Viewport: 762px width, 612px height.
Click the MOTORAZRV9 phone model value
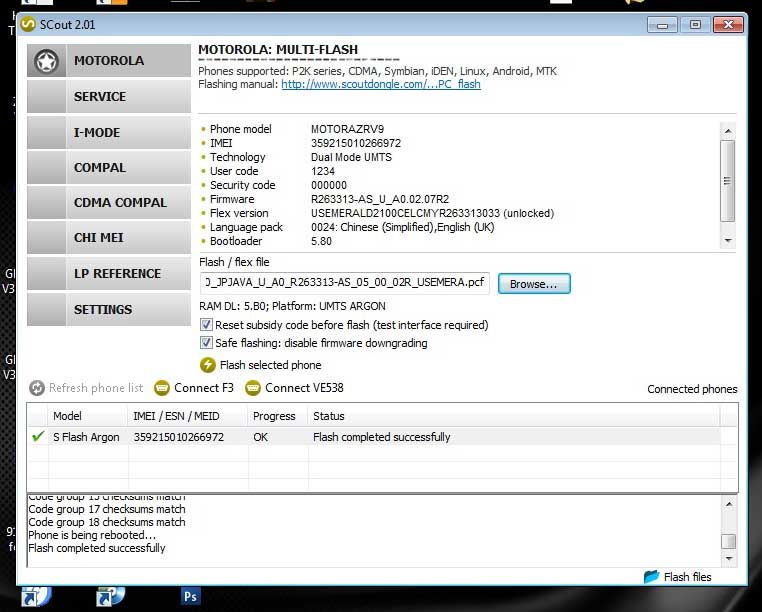(347, 129)
